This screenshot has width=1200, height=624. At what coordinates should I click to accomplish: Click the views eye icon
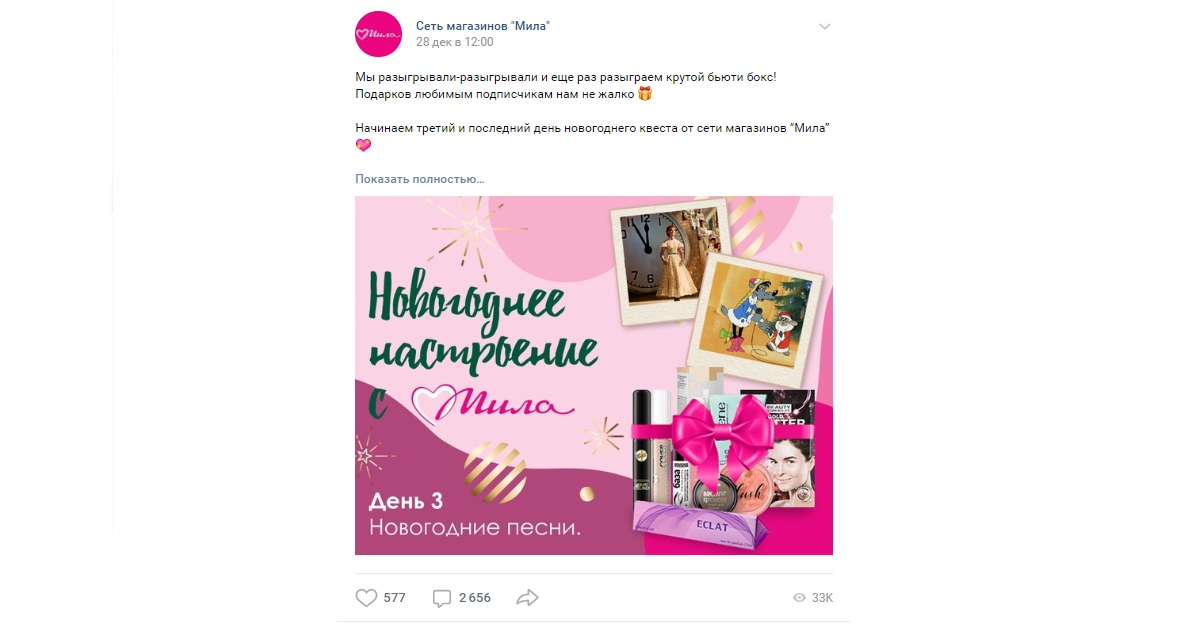tap(799, 598)
